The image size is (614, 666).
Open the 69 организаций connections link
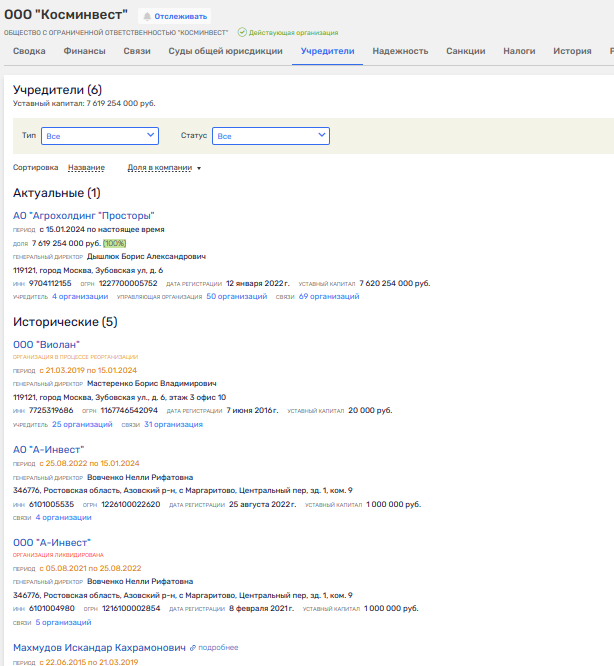(329, 296)
